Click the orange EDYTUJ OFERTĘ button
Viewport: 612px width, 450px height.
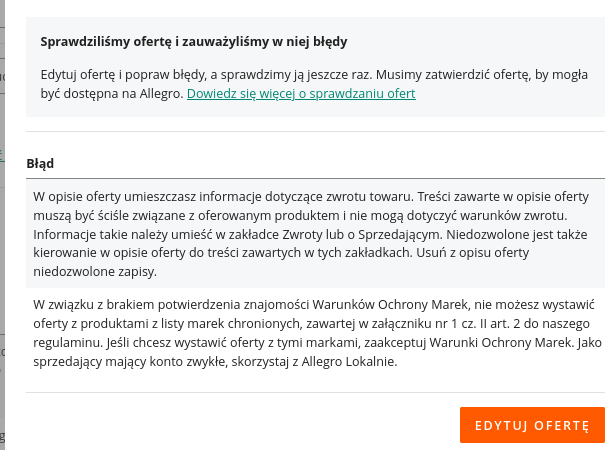(x=532, y=425)
